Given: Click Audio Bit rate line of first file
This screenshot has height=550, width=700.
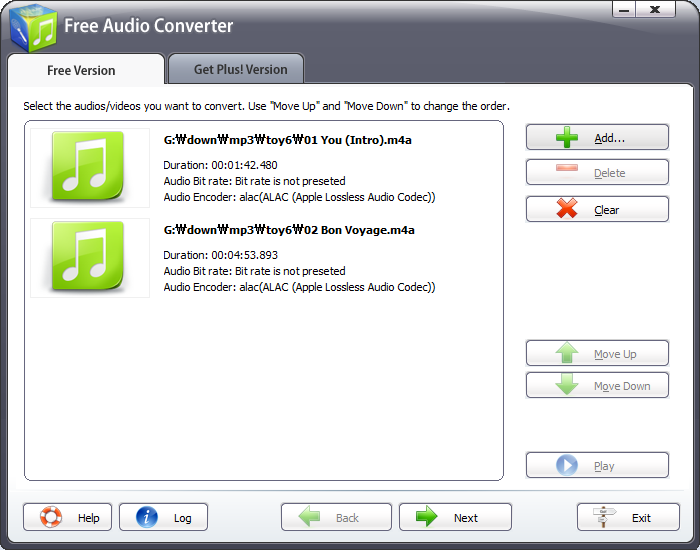Looking at the screenshot, I should [254, 181].
